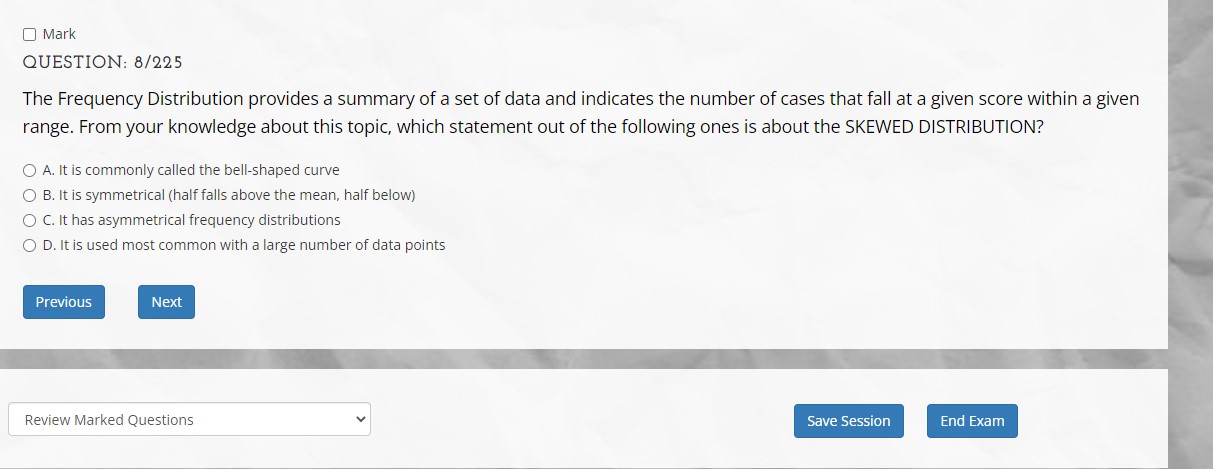Click the 'Mark' label next to checkbox

coord(59,34)
